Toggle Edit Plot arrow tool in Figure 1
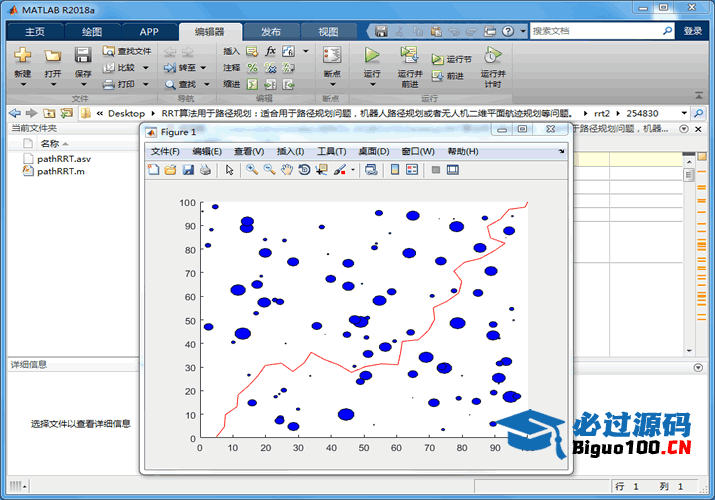The height and width of the screenshot is (500, 715). point(229,170)
